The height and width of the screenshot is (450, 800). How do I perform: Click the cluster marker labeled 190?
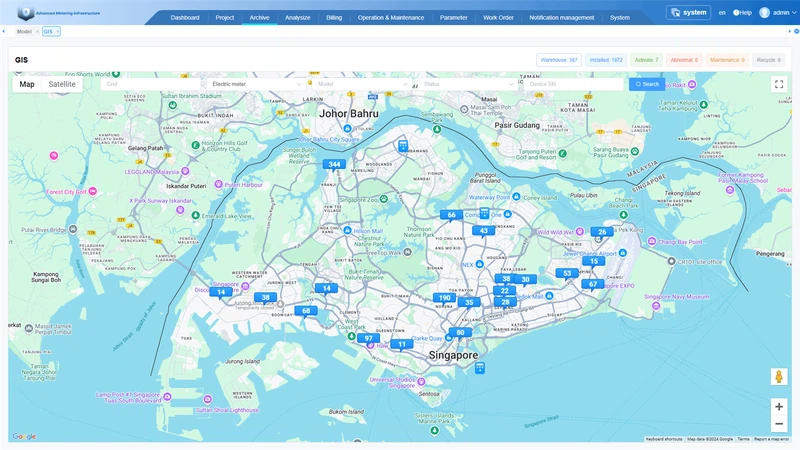pyautogui.click(x=444, y=298)
